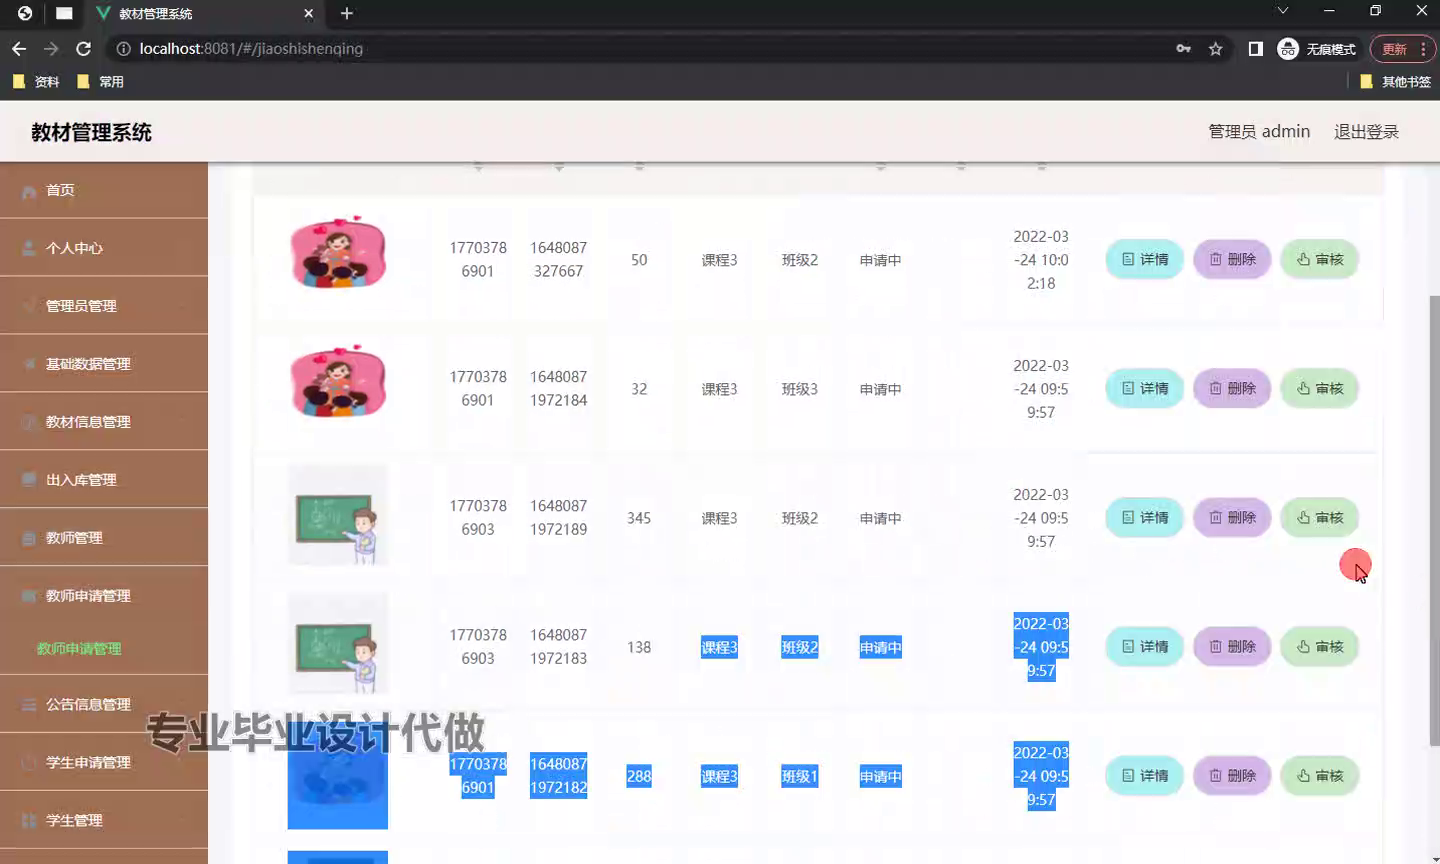This screenshot has width=1440, height=864.
Task: Click the 更新 browser button
Action: pos(1403,48)
